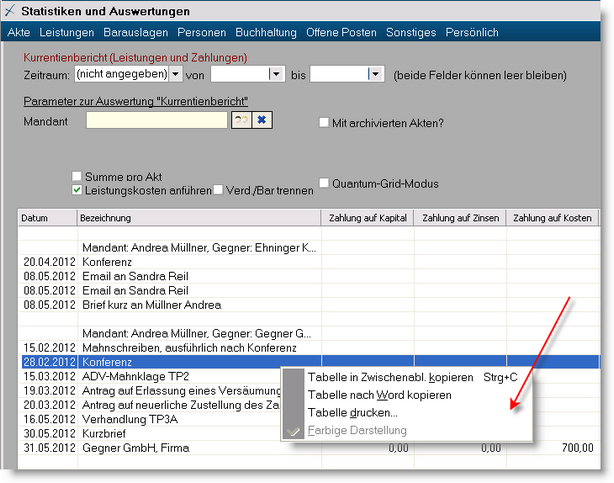Screen dimensions: 614x483
Task: Toggle 'Quantum-Grid-Modus' checkbox
Action: coord(324,183)
